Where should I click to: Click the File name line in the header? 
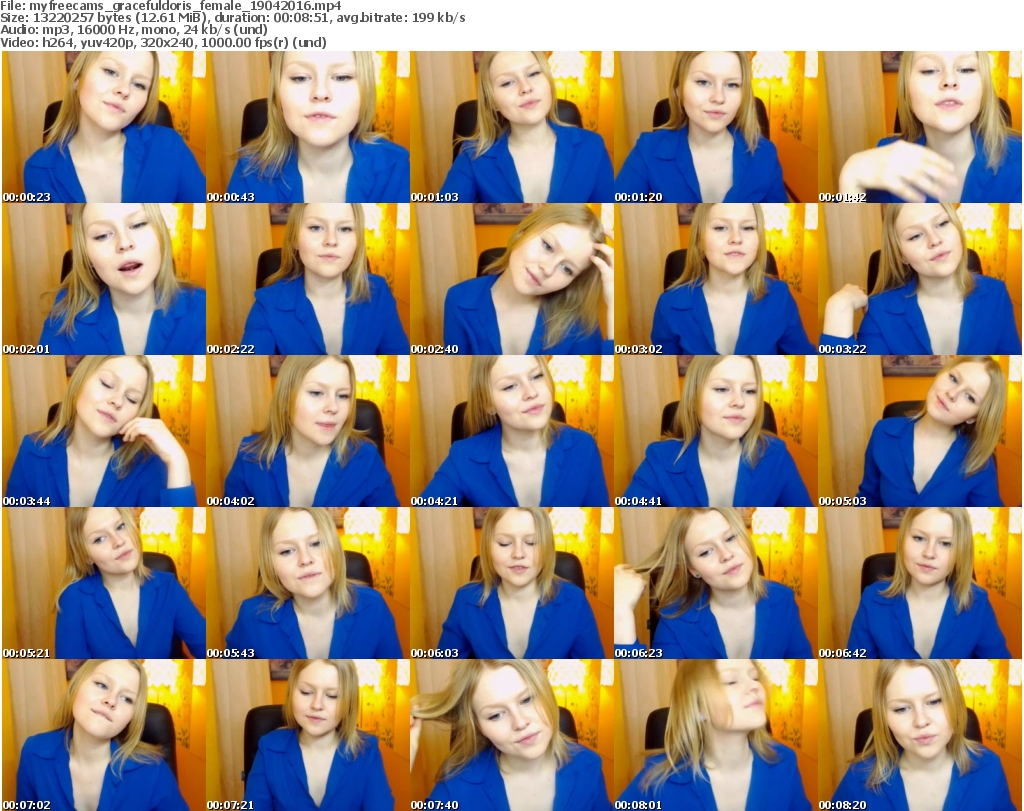(170, 6)
